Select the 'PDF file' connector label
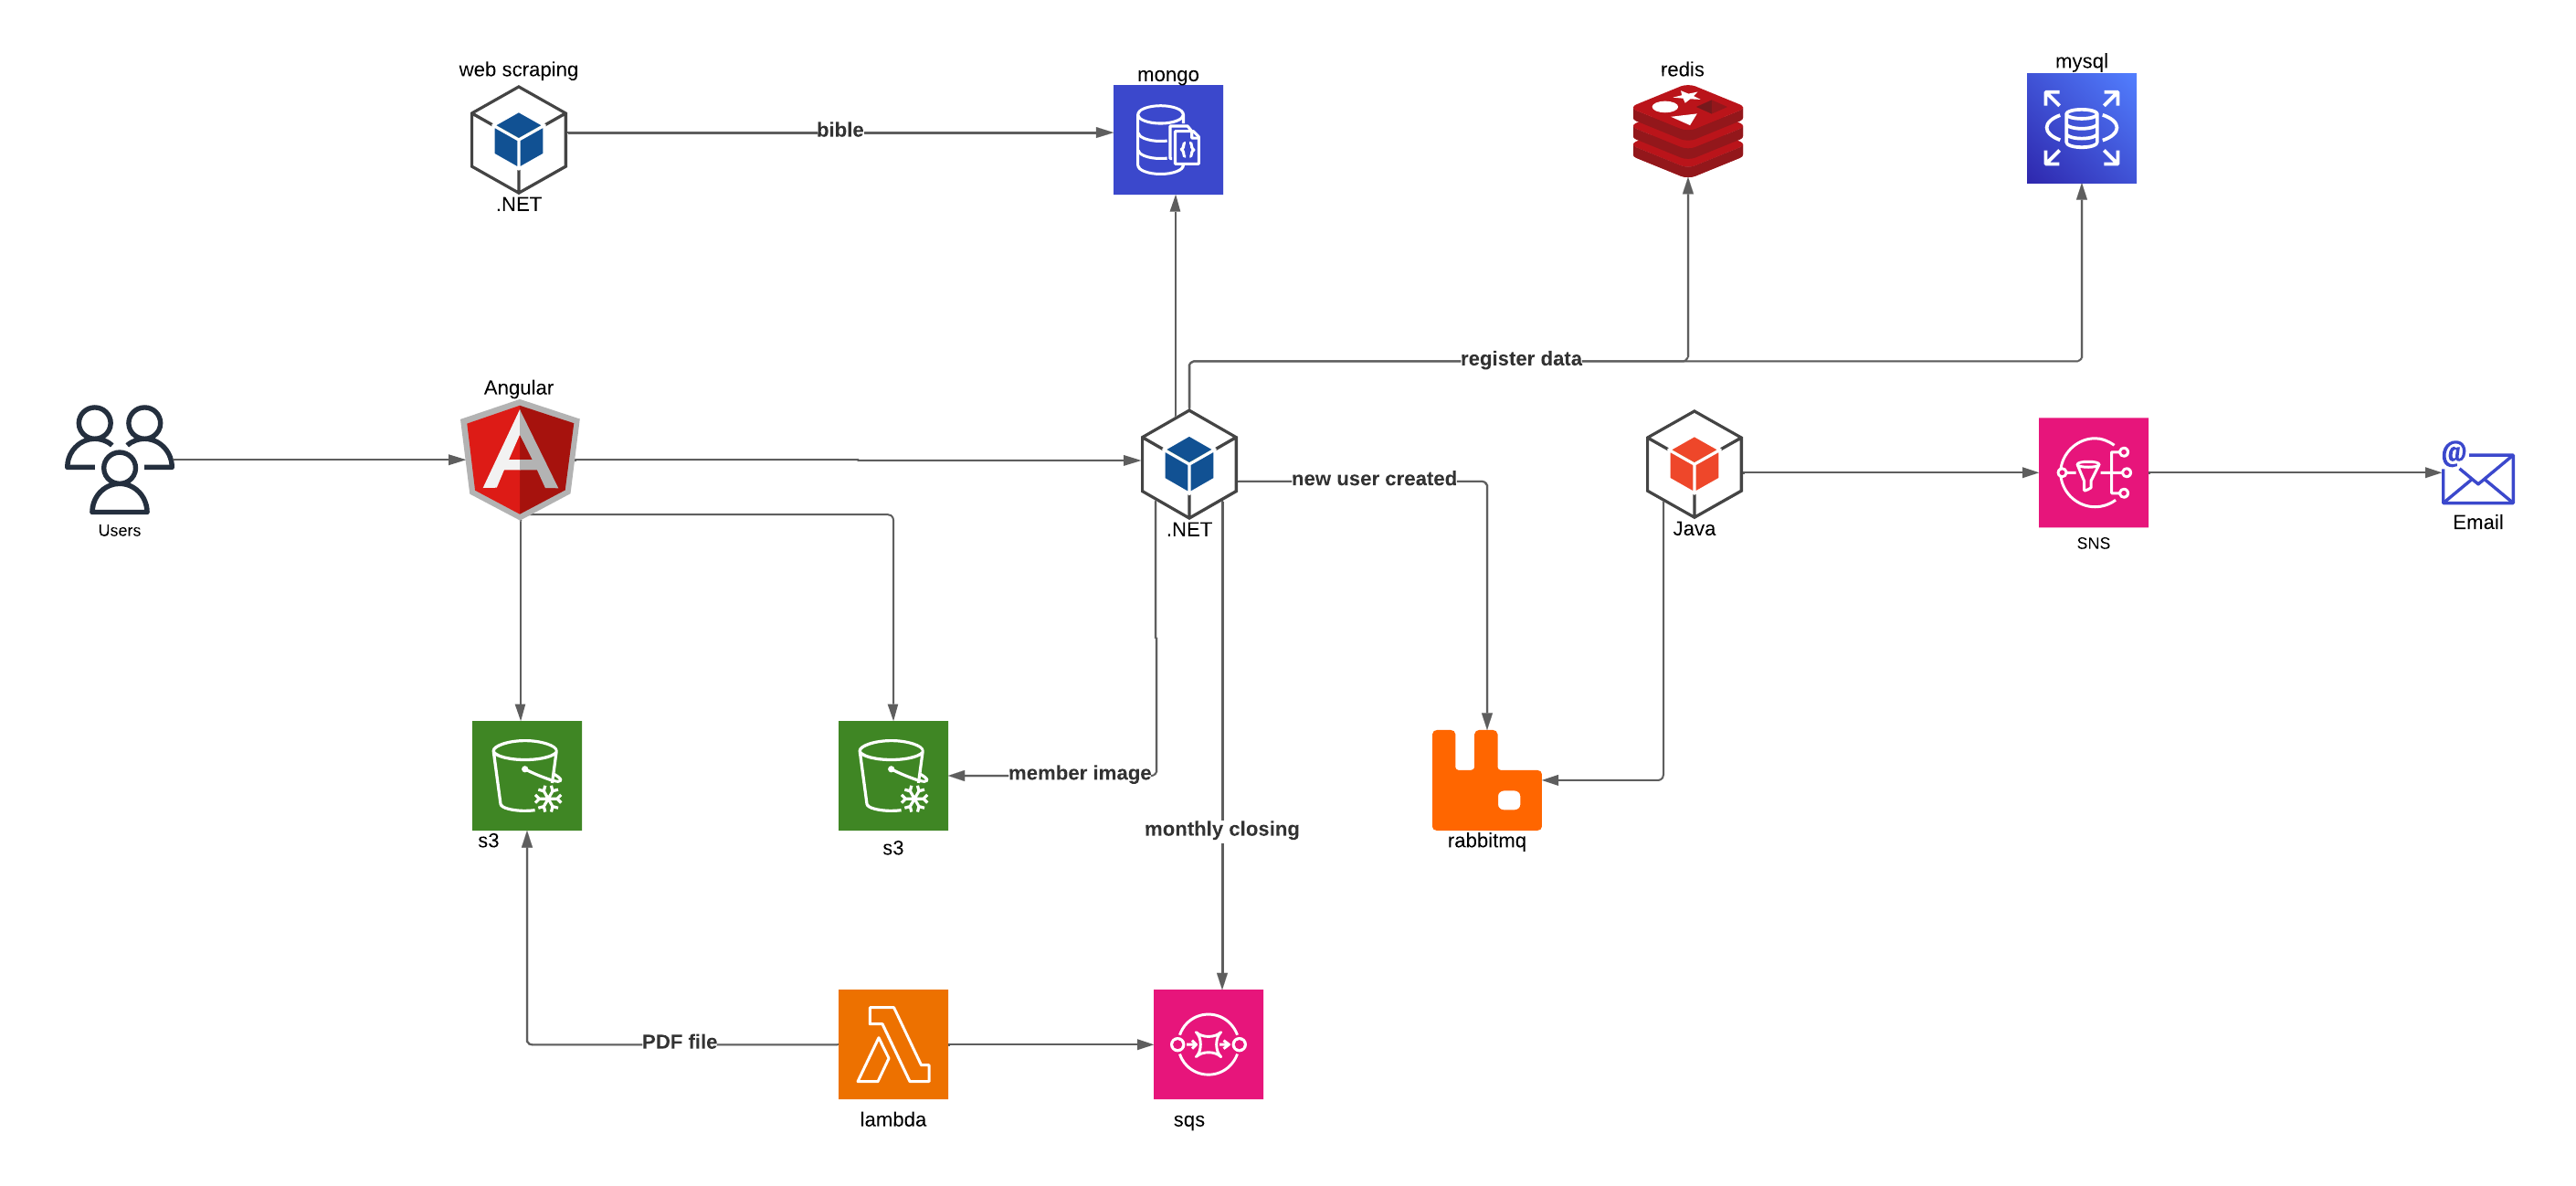This screenshot has height=1186, width=2576. [679, 1041]
